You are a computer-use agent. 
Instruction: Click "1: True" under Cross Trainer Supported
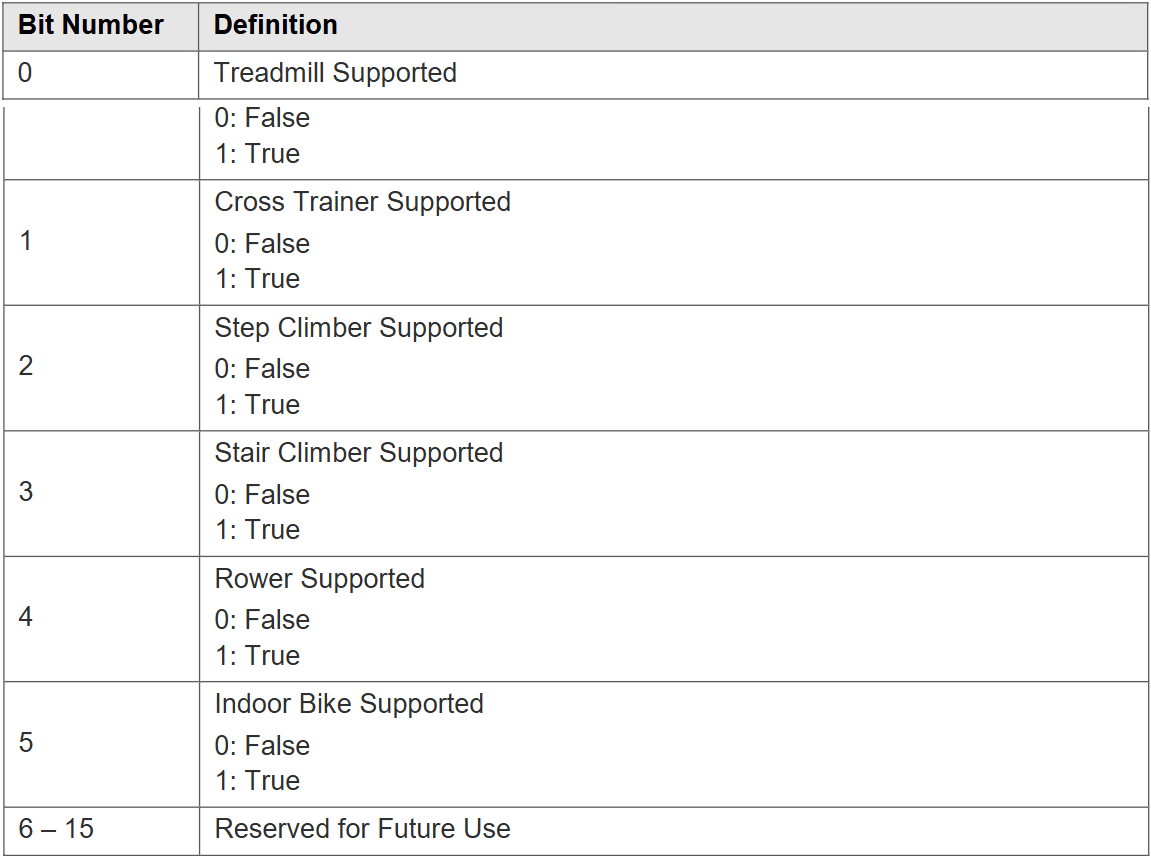[257, 279]
